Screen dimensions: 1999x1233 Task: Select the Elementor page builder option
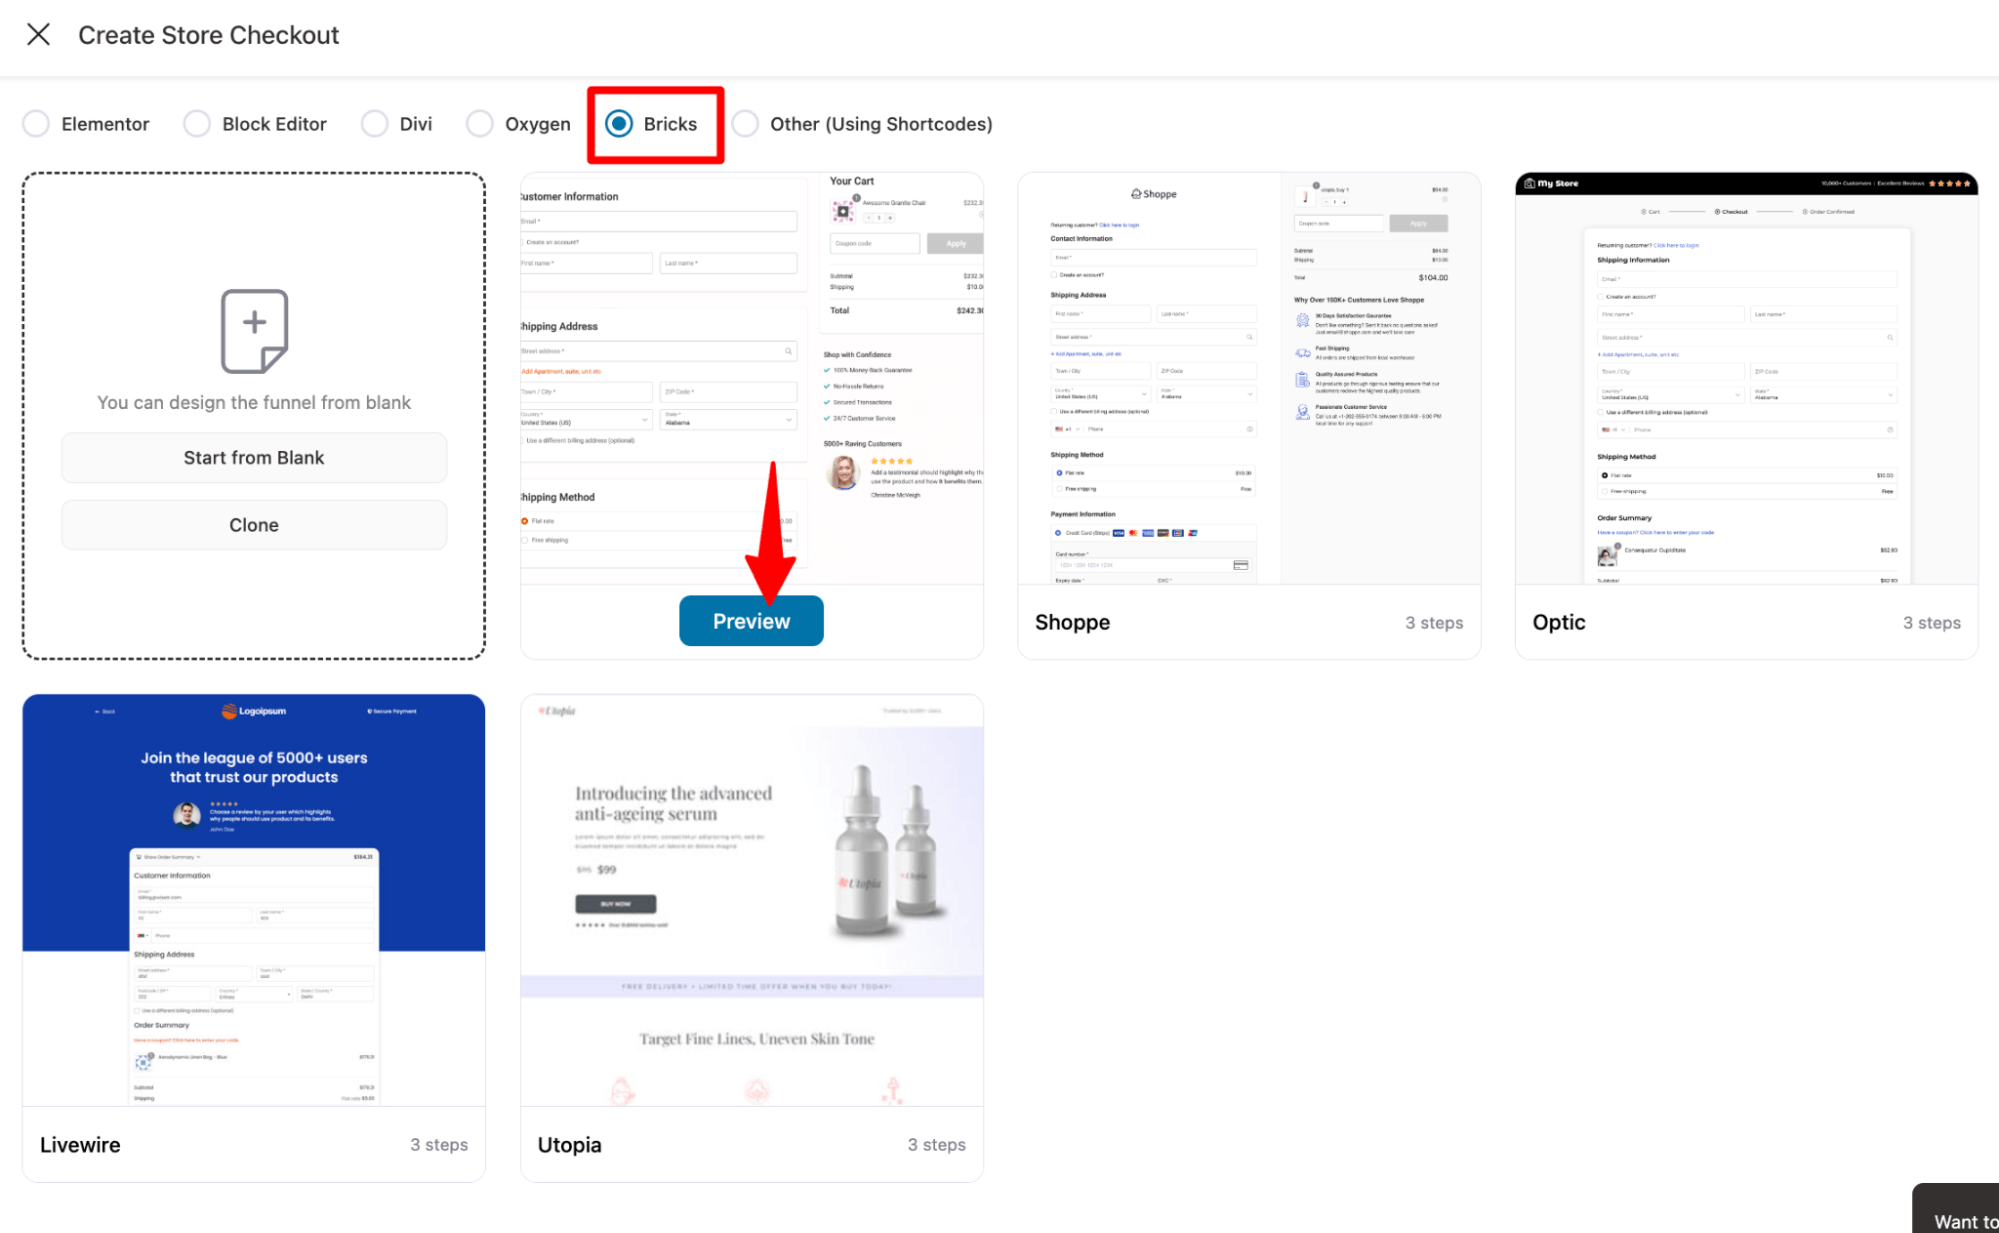37,123
